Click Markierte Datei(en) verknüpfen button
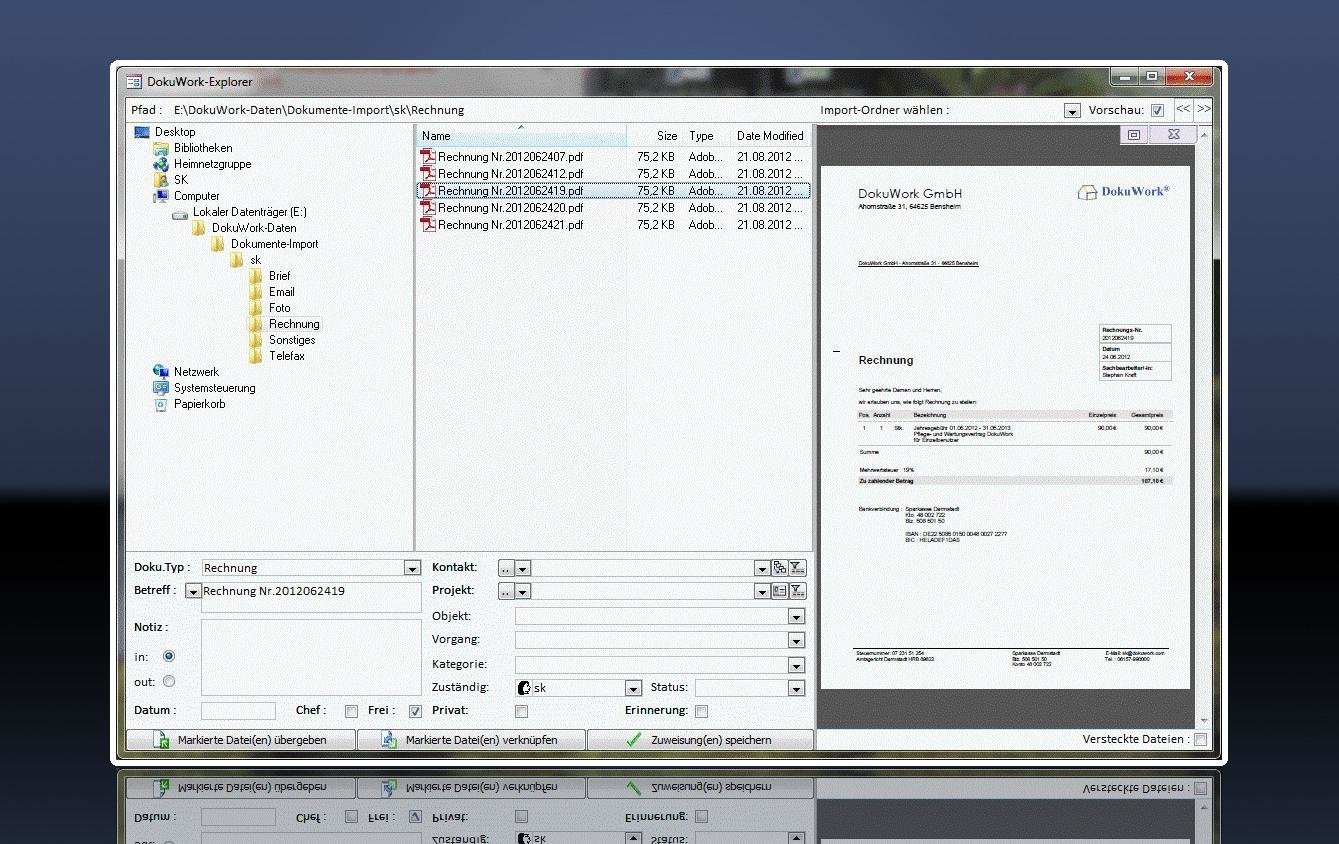This screenshot has width=1339, height=844. pos(470,740)
